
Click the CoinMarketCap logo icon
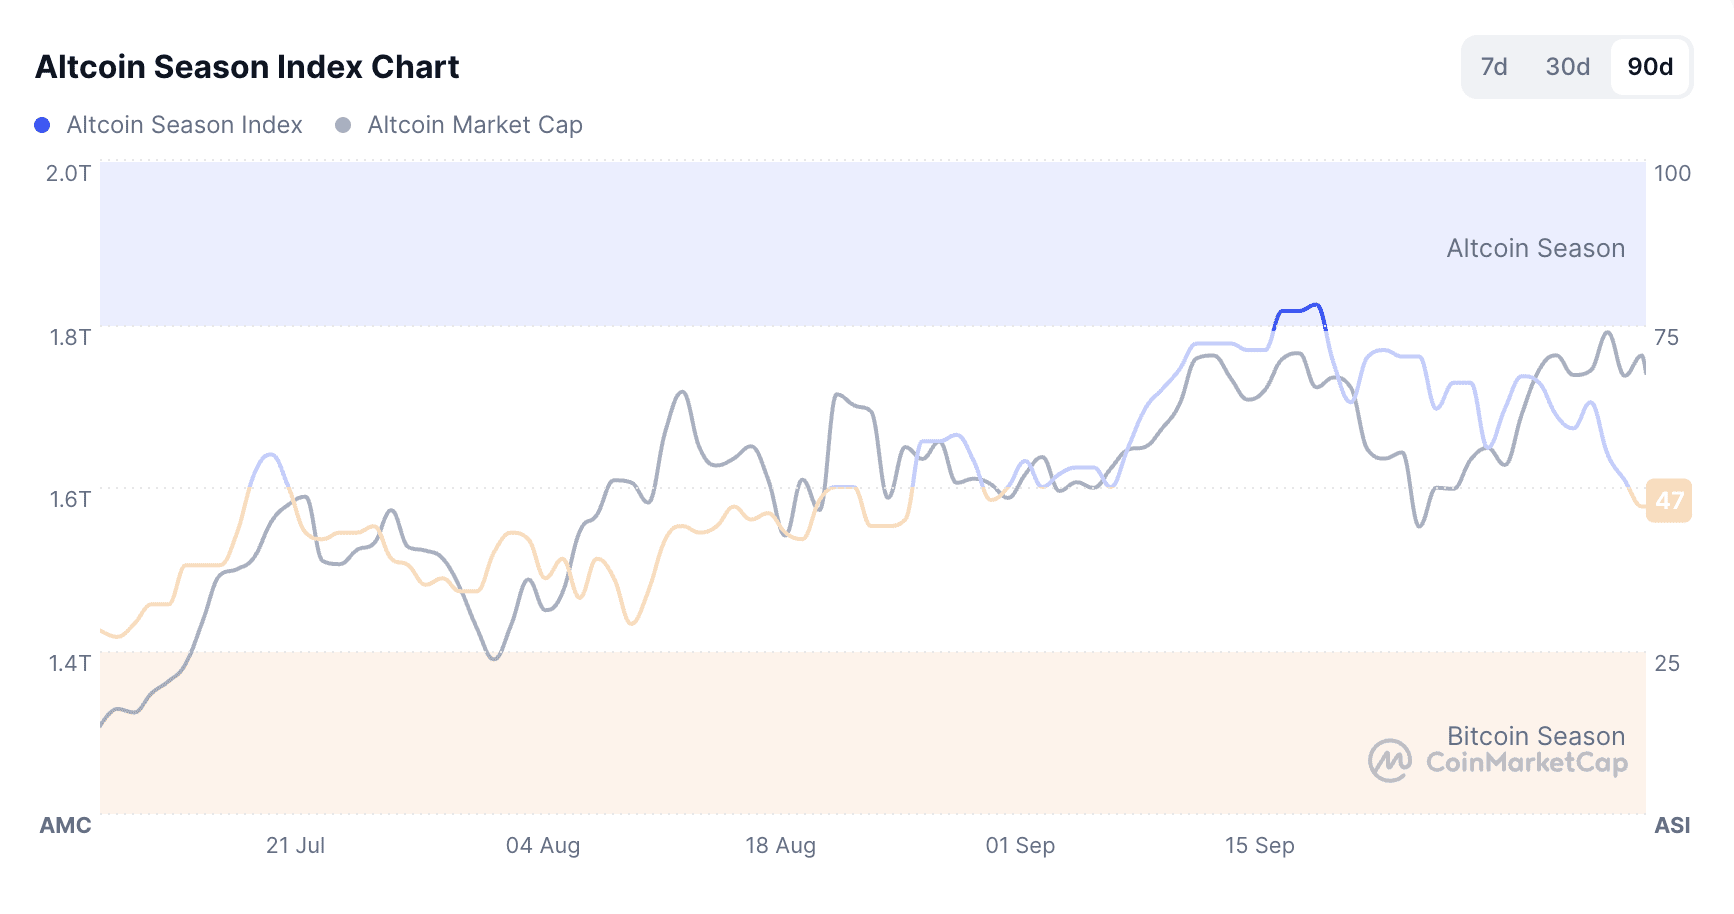(1390, 761)
